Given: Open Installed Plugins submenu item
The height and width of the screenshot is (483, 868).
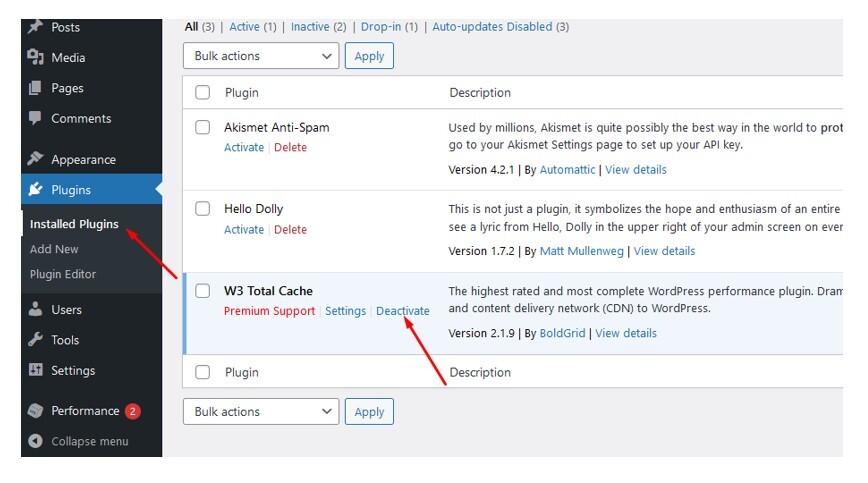Looking at the screenshot, I should click(x=74, y=224).
